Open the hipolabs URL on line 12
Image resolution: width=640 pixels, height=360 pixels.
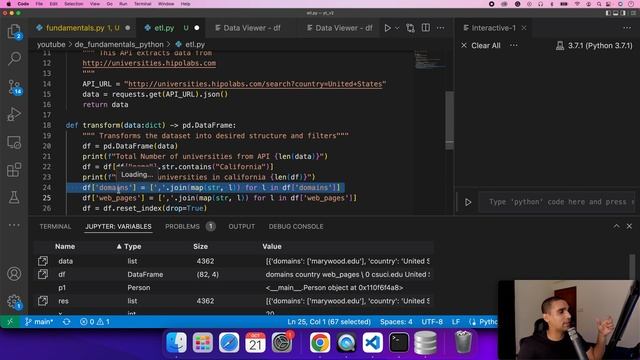pos(149,63)
